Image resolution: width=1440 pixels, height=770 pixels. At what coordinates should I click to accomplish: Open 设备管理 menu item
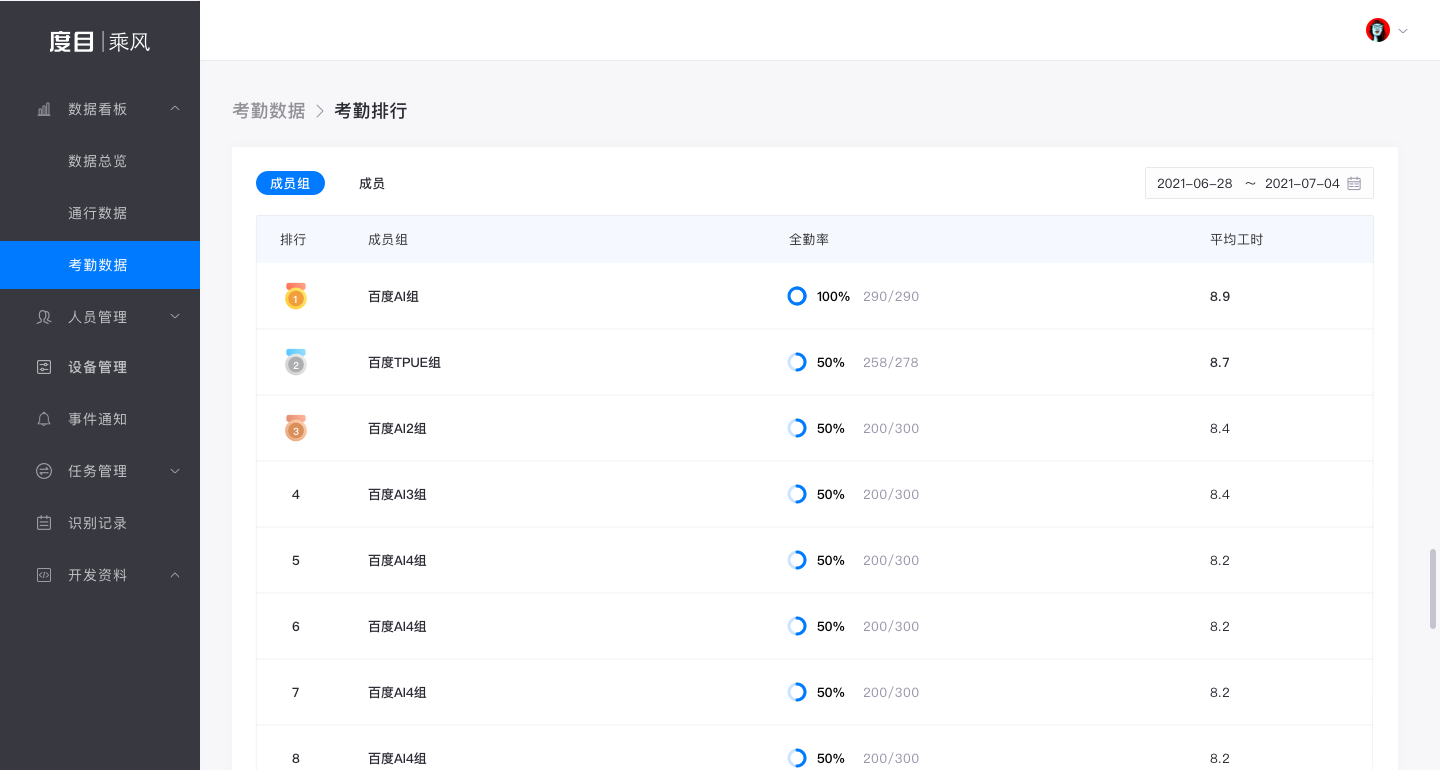(100, 367)
